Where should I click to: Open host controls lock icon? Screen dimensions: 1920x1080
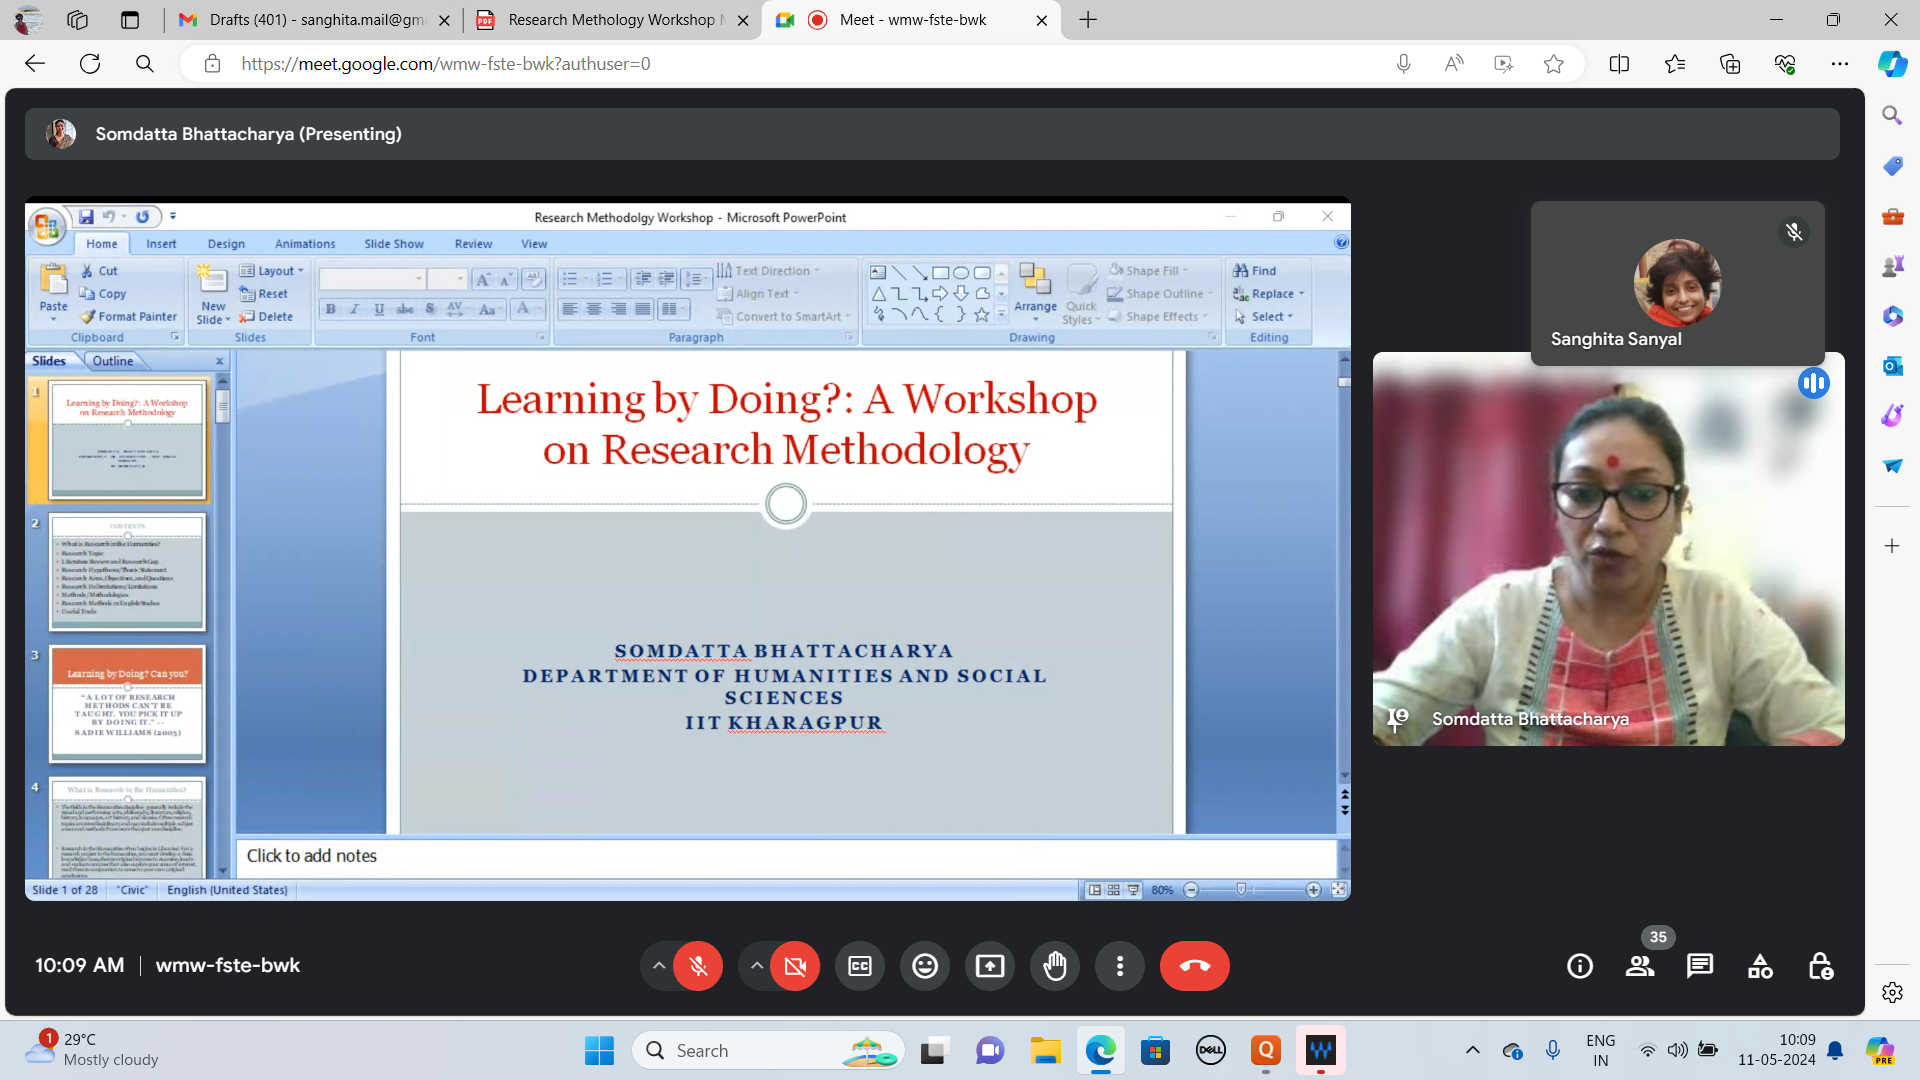coord(1820,966)
